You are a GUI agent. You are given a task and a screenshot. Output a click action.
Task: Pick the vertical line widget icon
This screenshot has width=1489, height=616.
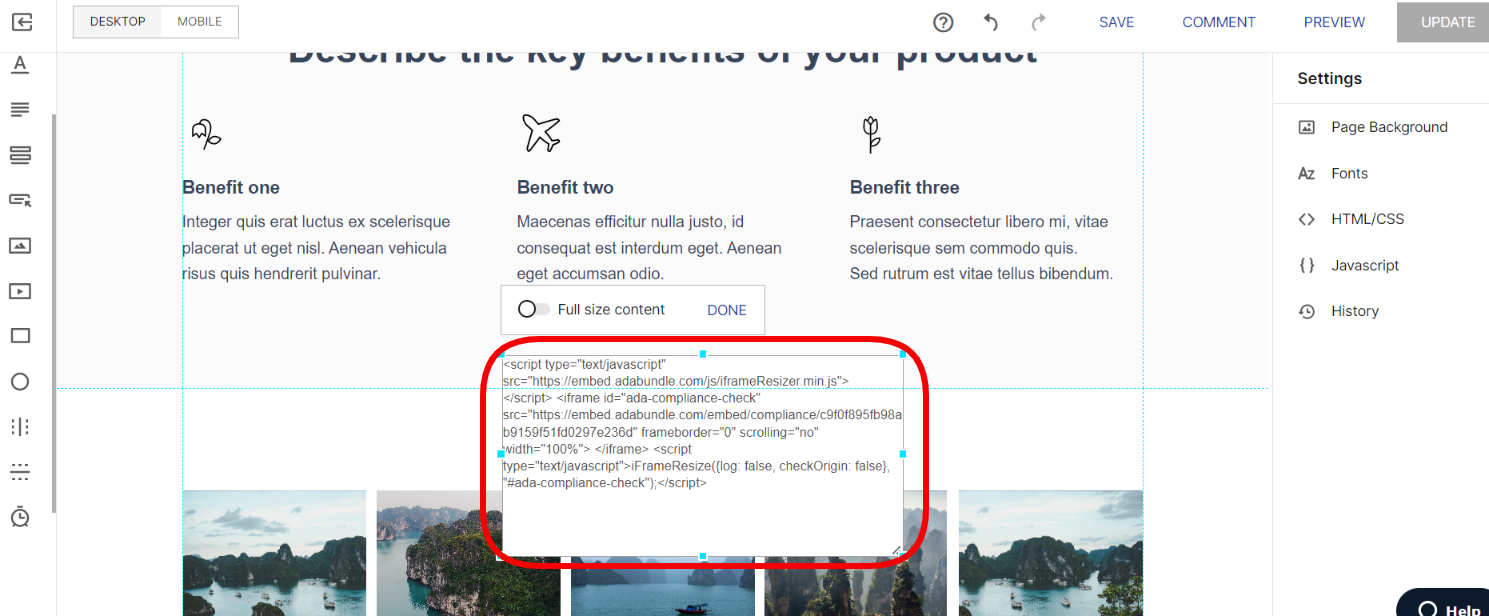[20, 427]
